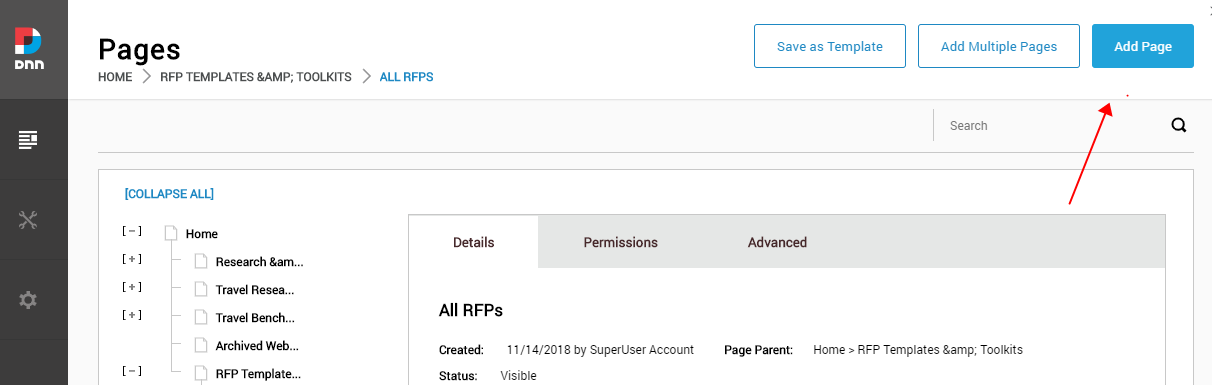
Task: Go to HOME in the breadcrumb
Action: [115, 76]
